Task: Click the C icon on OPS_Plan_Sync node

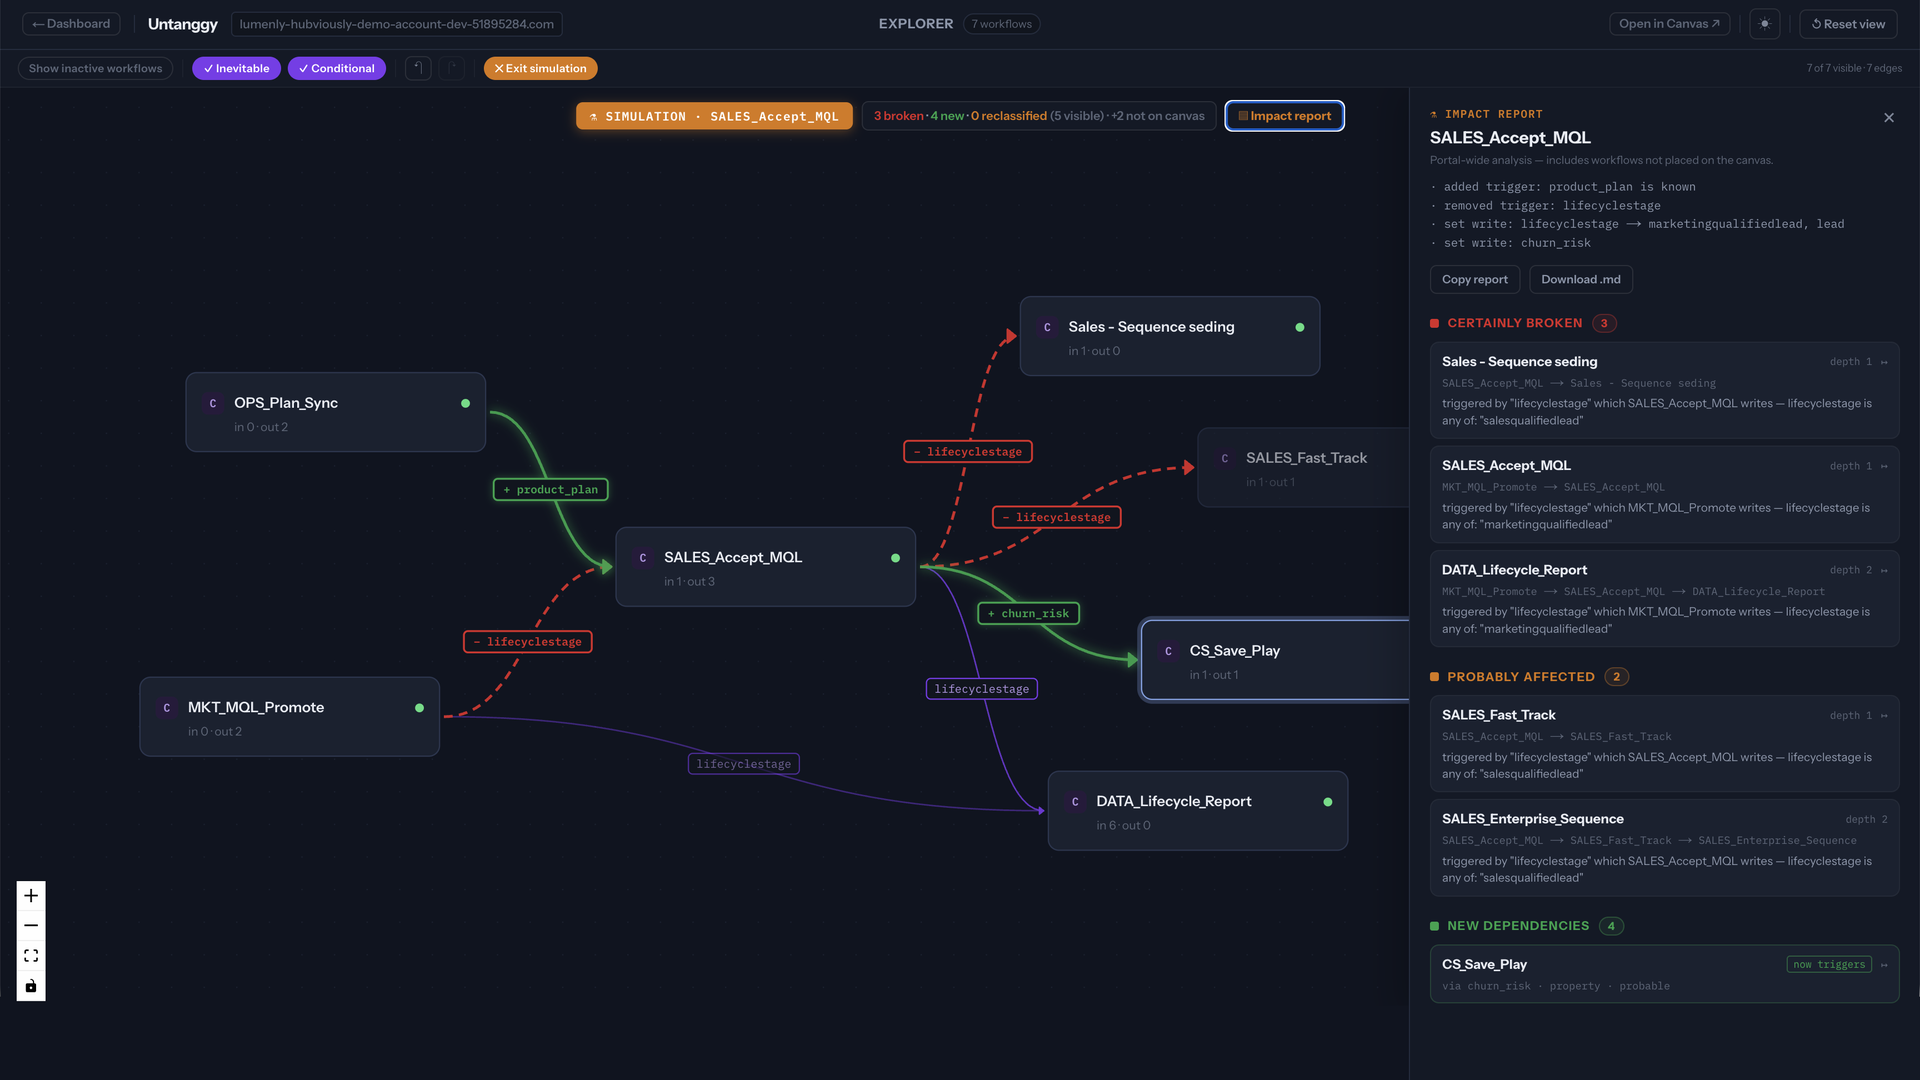Action: (213, 403)
